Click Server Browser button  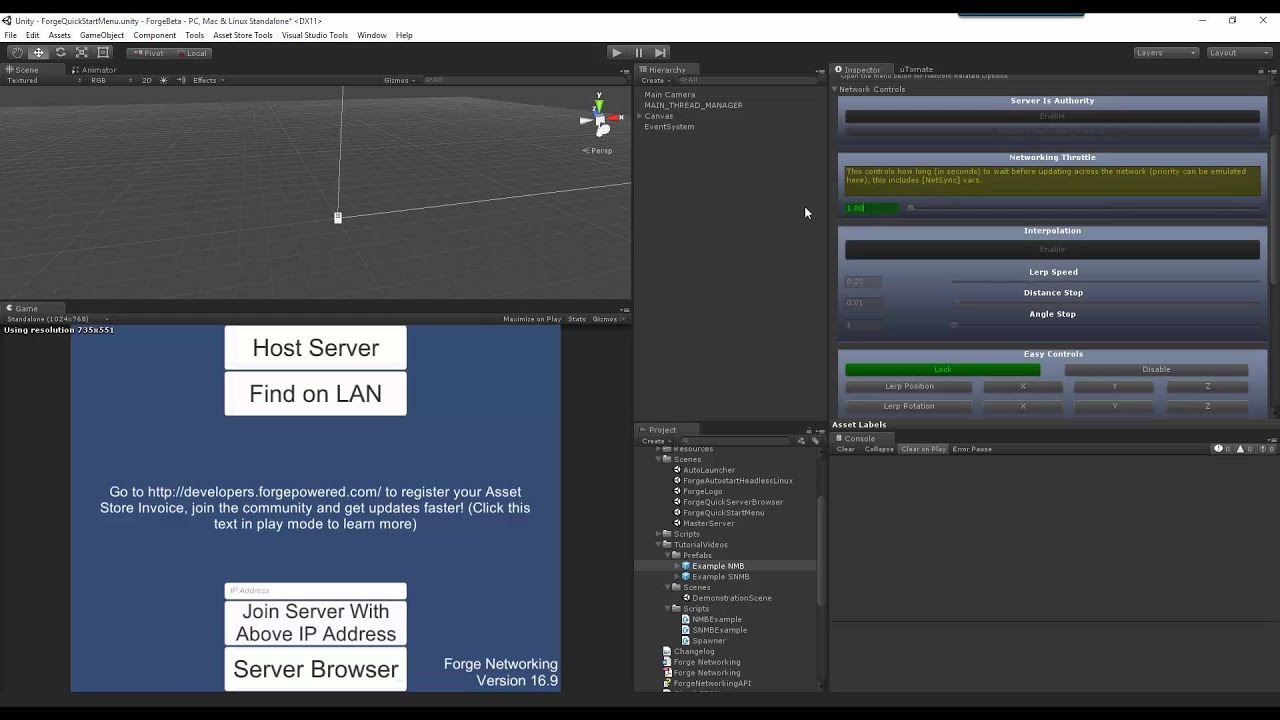[x=316, y=669]
